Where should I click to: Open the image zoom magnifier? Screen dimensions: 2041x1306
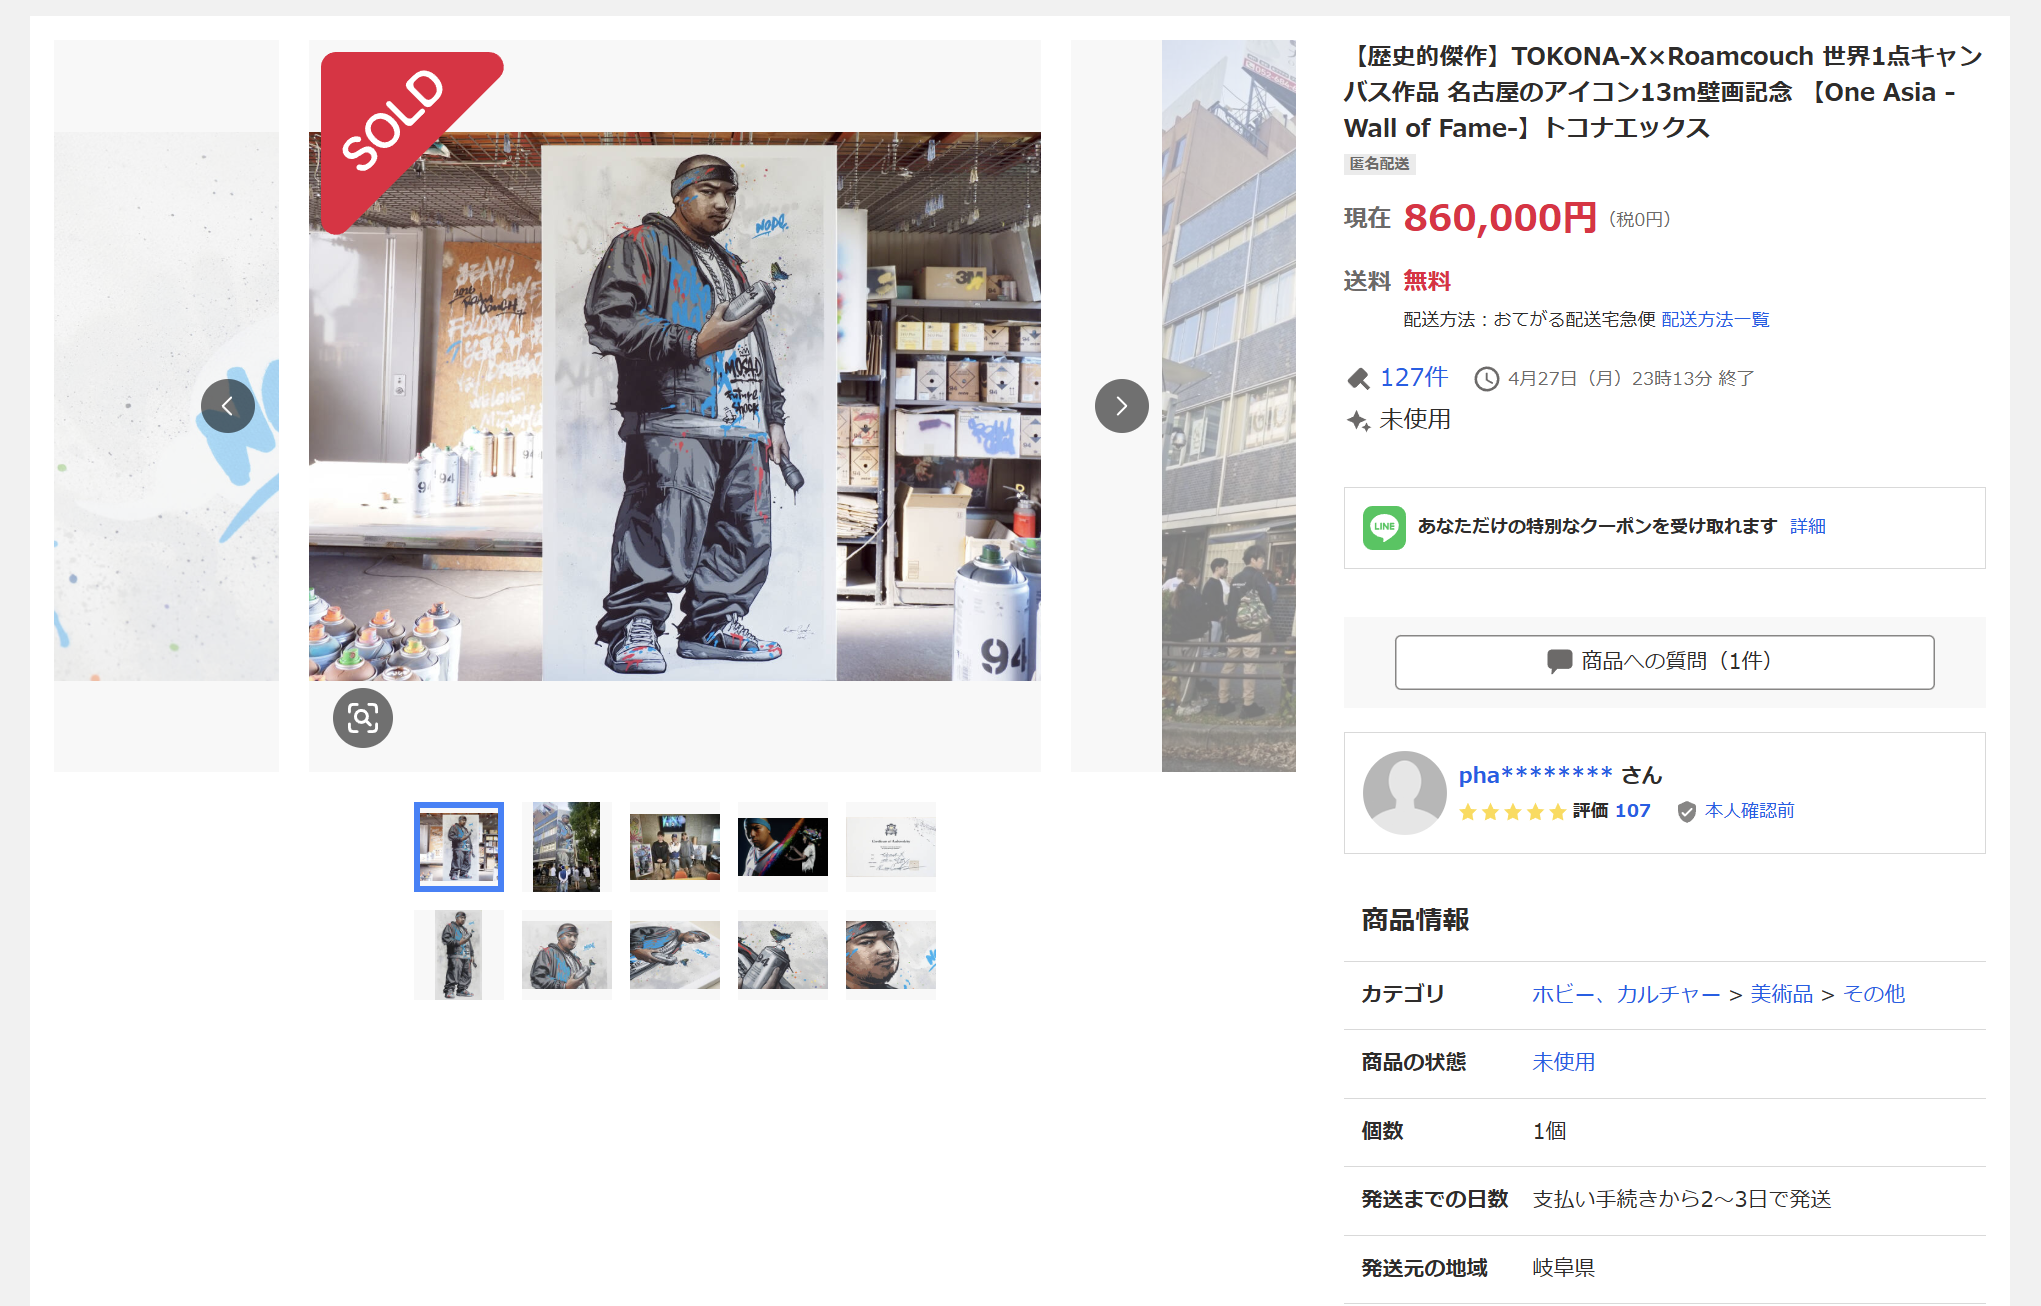(363, 718)
